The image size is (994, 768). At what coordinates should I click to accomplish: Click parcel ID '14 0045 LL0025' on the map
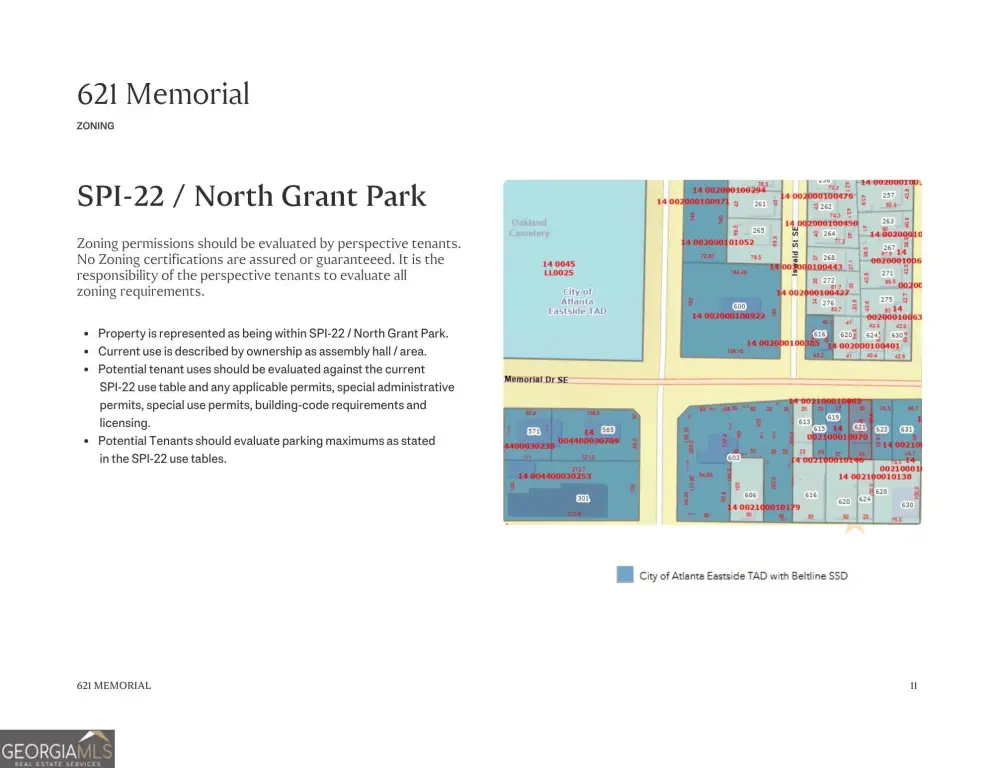558,268
